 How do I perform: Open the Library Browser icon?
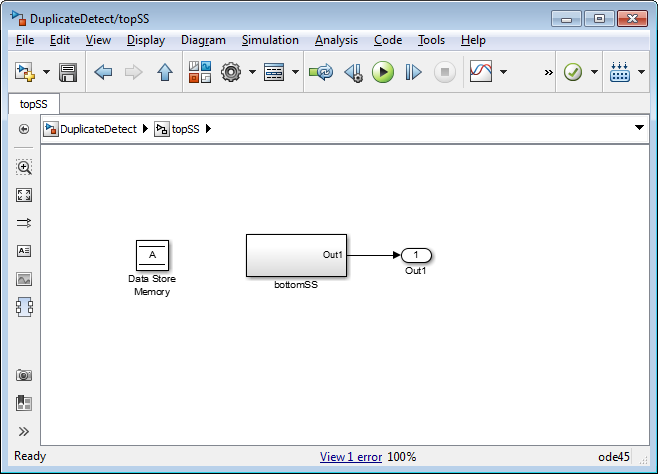point(200,72)
